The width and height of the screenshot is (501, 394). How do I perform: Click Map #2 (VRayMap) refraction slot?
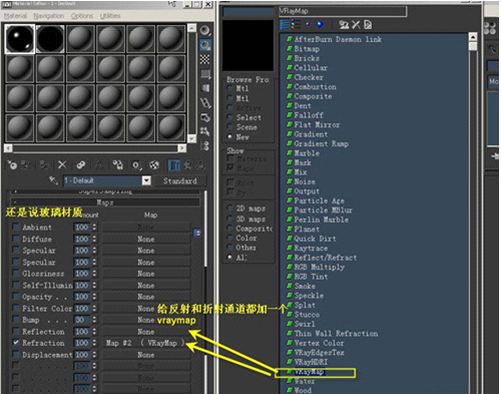click(x=146, y=343)
